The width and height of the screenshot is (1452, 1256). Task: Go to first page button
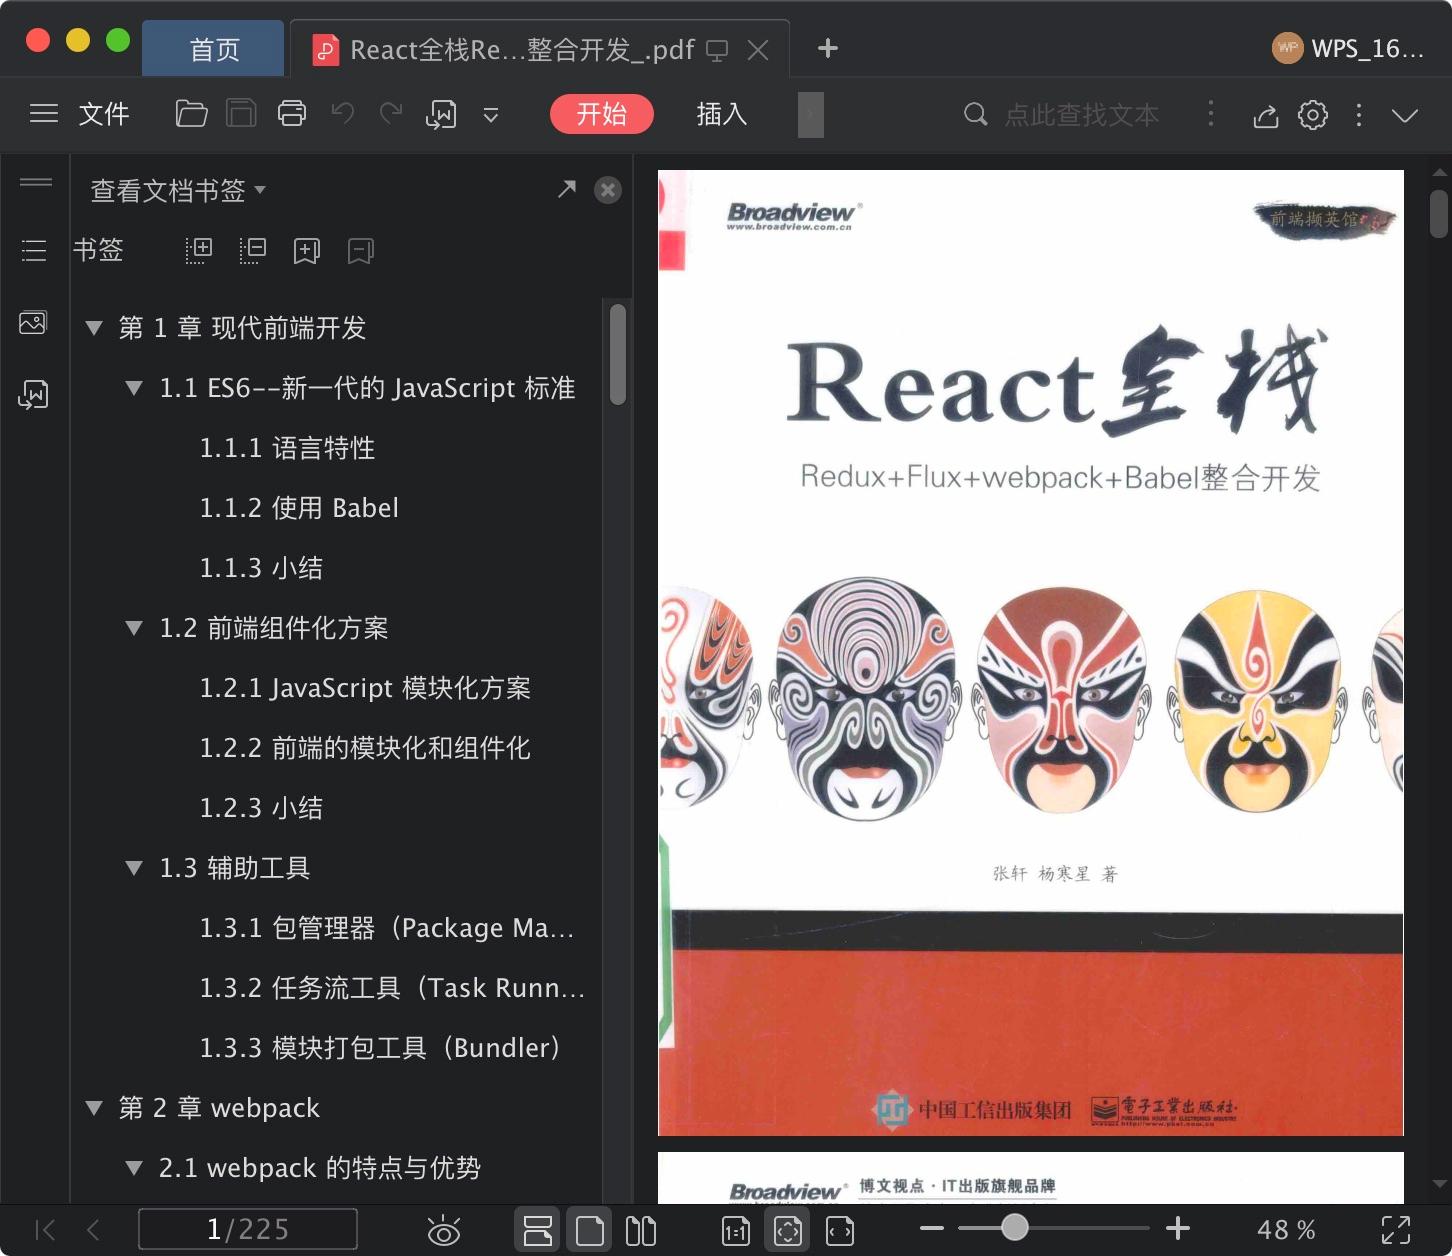point(45,1229)
